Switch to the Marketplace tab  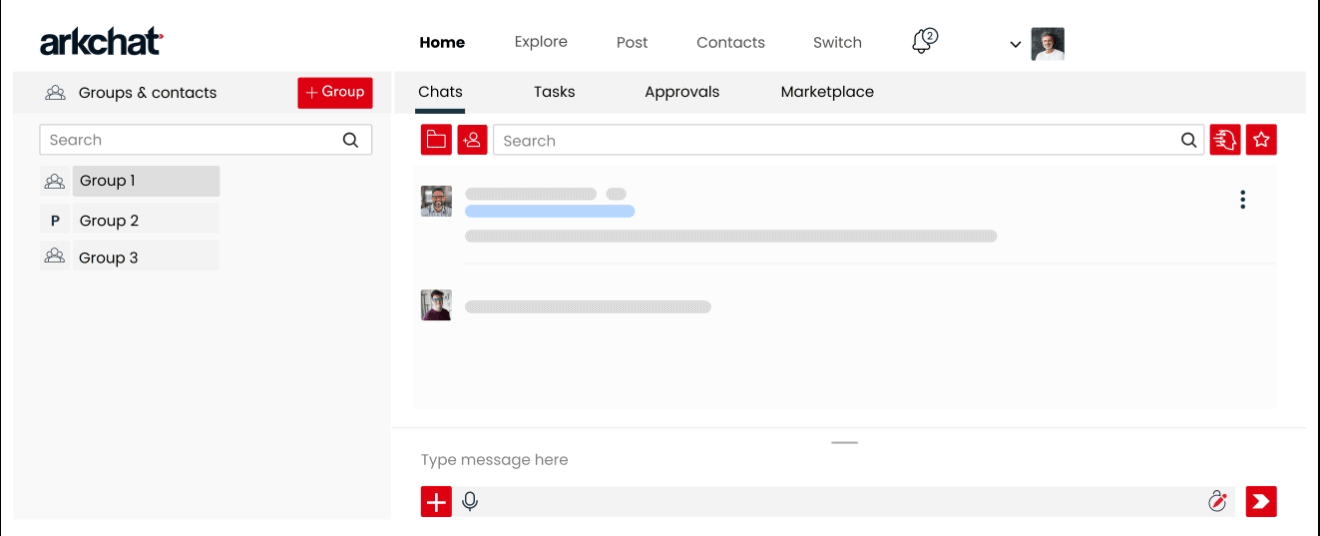tap(827, 91)
